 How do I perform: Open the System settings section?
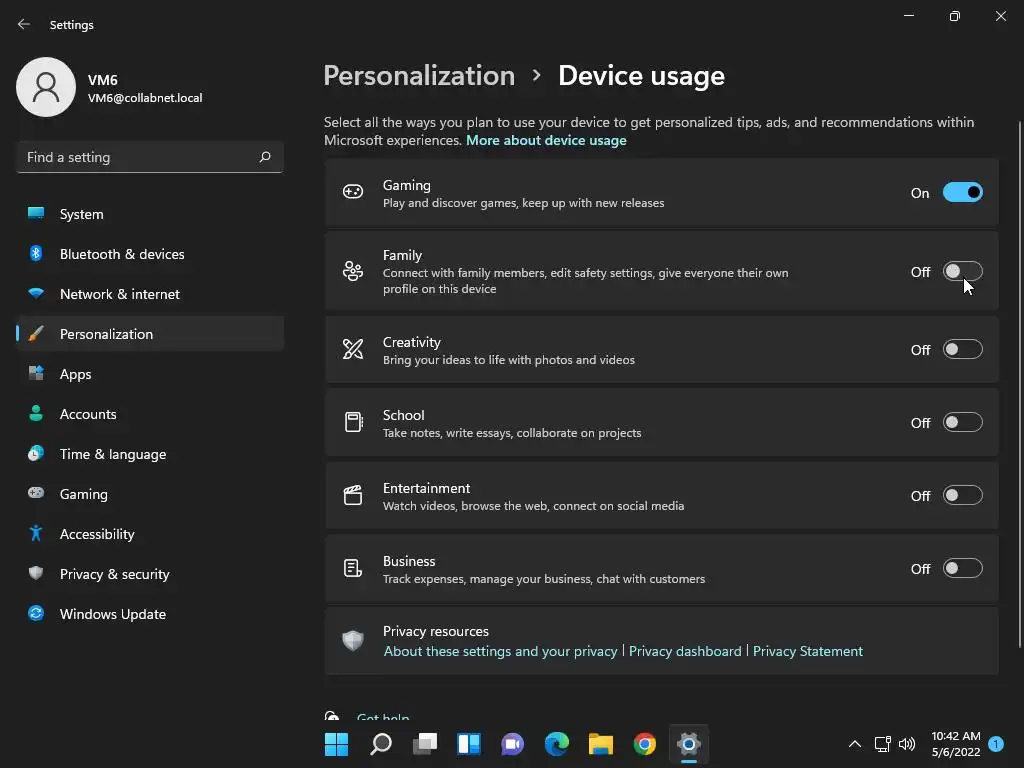click(81, 214)
